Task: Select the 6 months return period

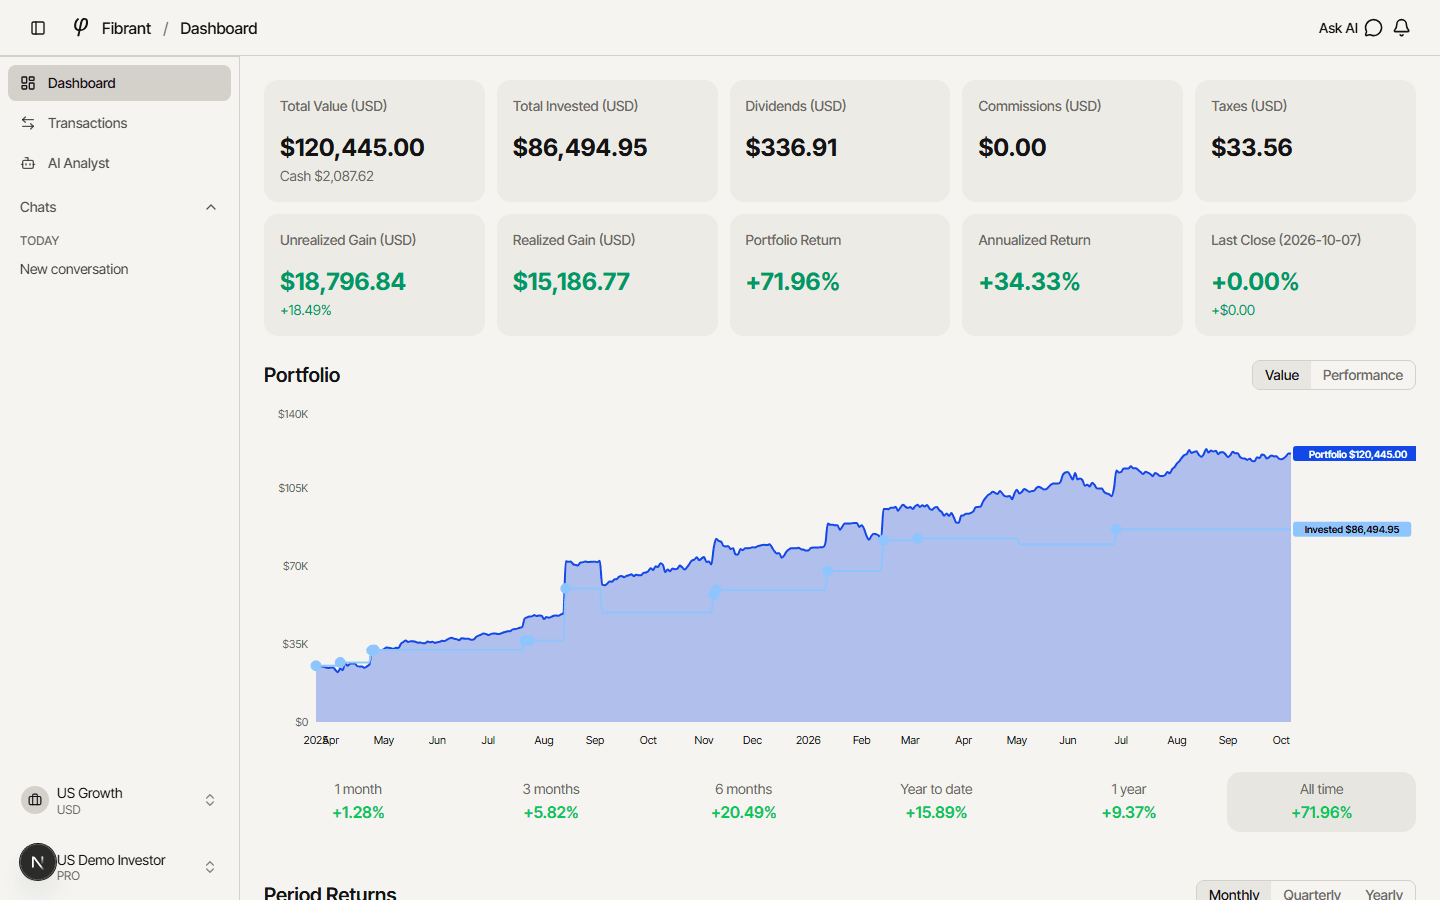Action: pyautogui.click(x=744, y=801)
